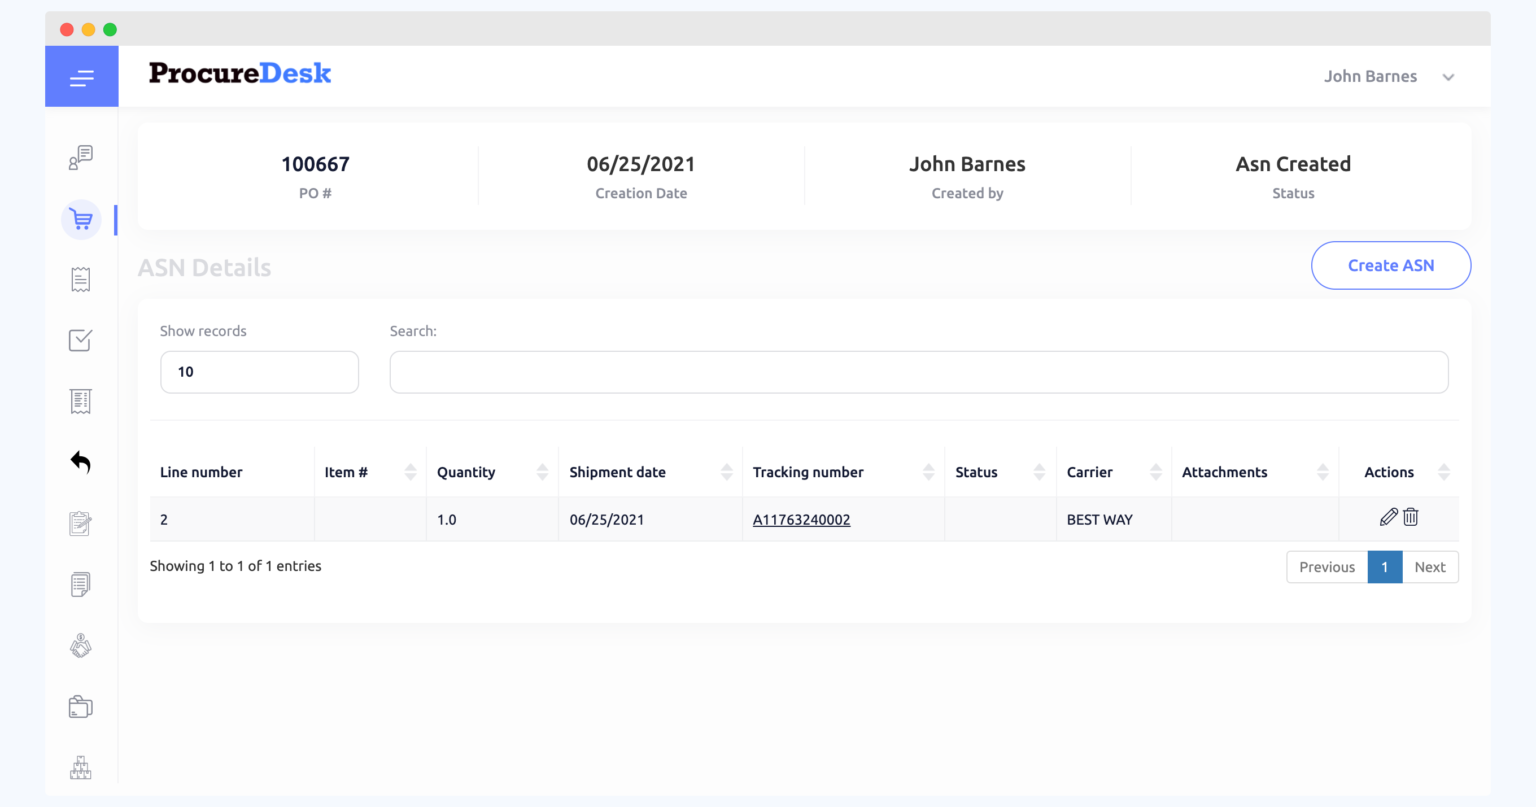Image resolution: width=1536 pixels, height=807 pixels.
Task: Open the clipboard with pencil sidebar icon
Action: click(x=81, y=523)
